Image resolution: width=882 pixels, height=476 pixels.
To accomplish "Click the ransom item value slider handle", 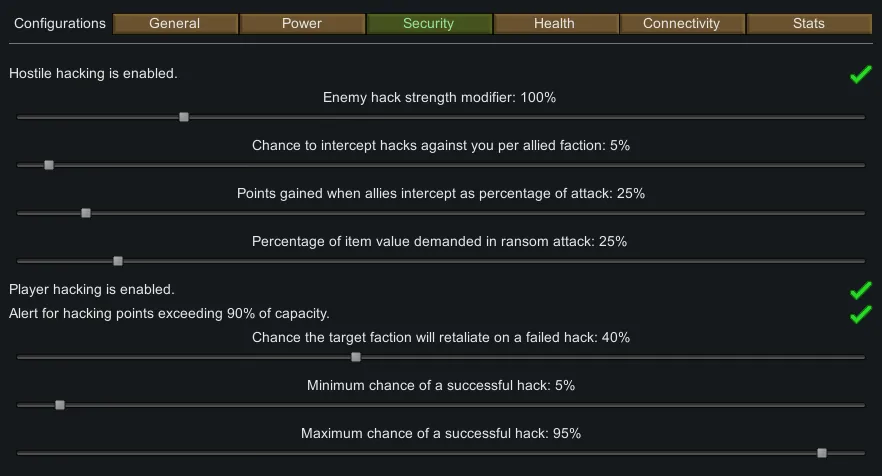I will click(x=118, y=261).
